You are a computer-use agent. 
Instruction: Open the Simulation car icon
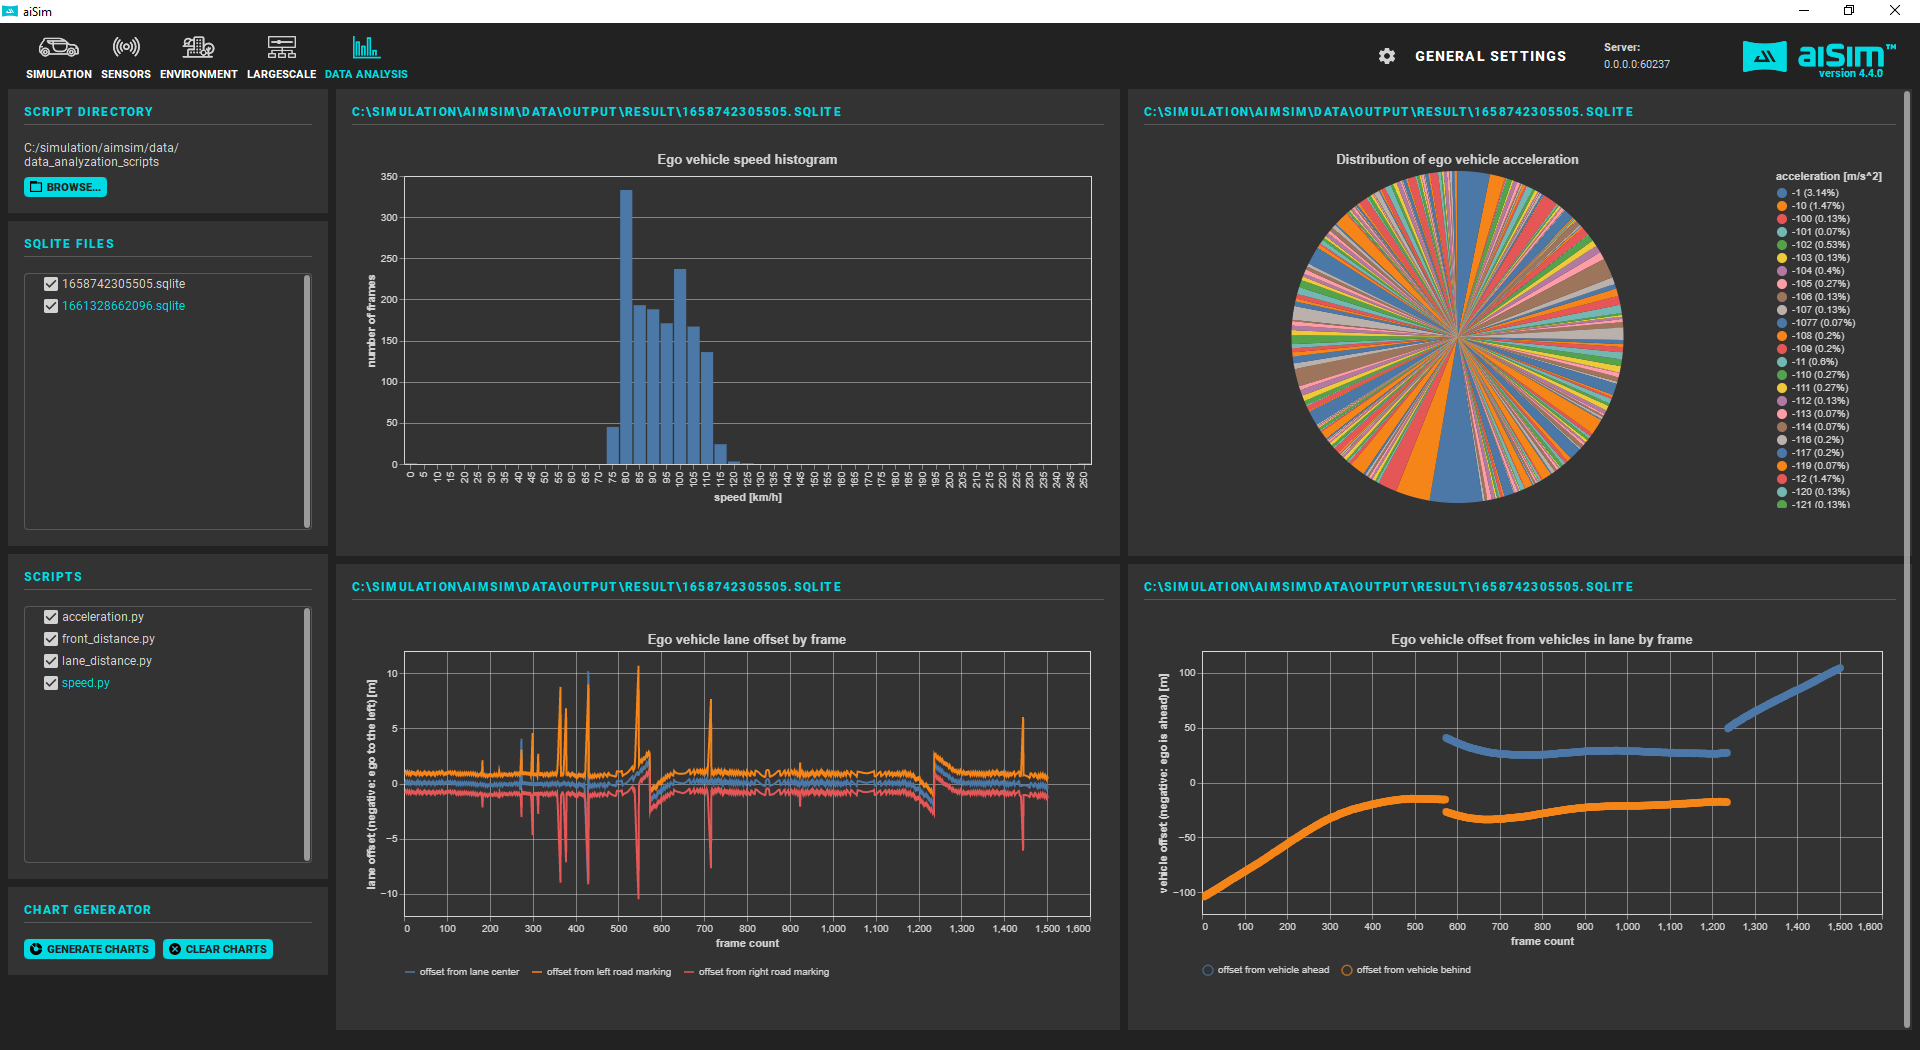pyautogui.click(x=58, y=48)
